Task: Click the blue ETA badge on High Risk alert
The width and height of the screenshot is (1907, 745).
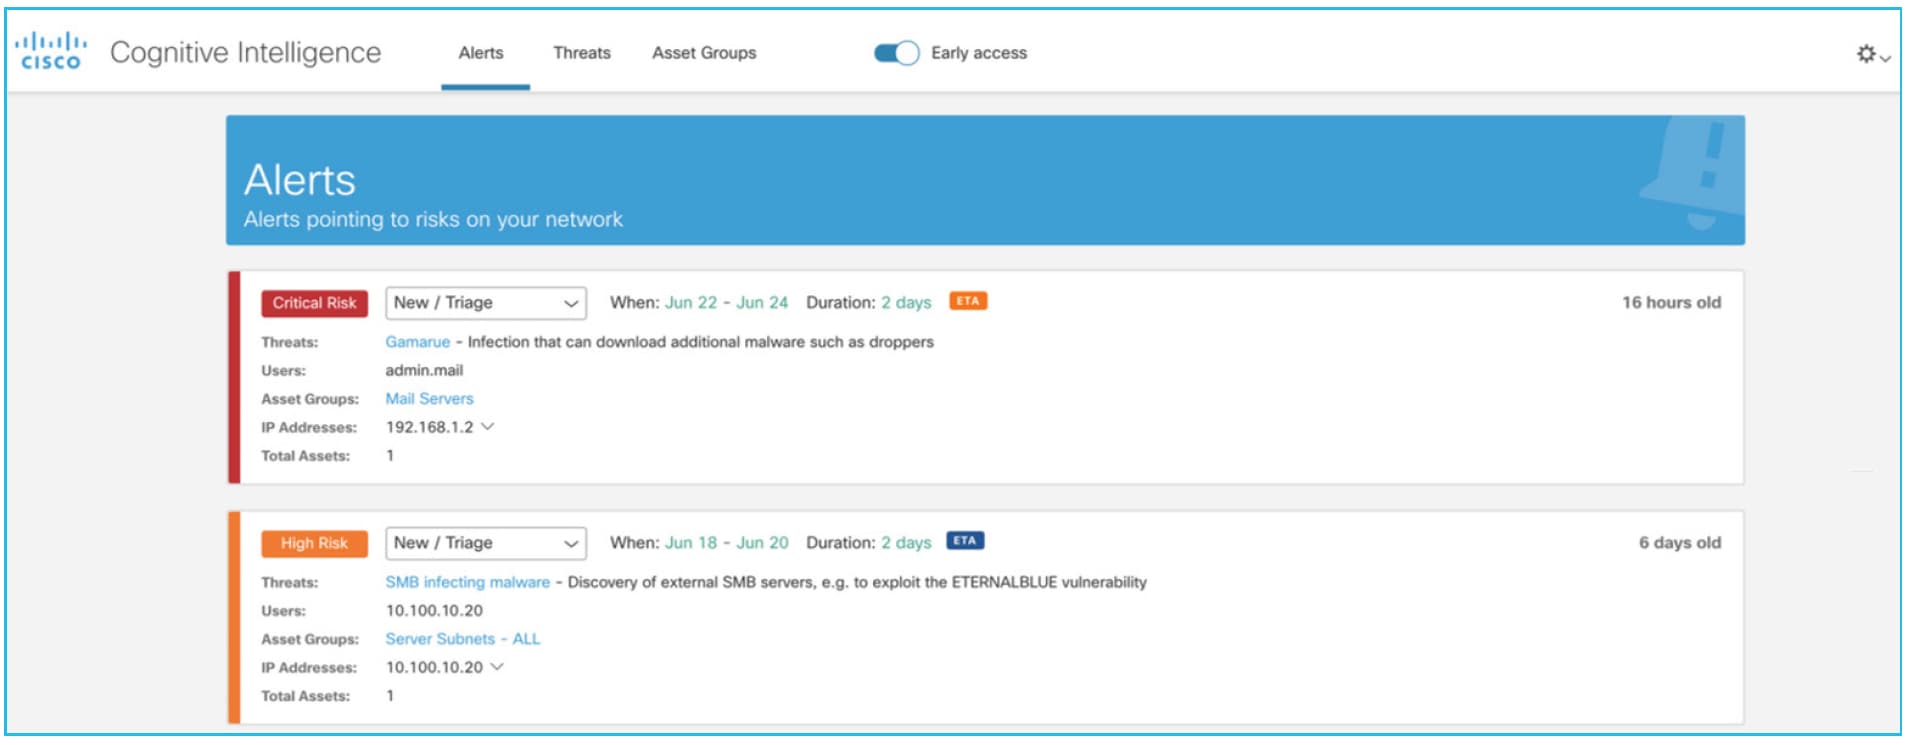Action: pos(965,541)
